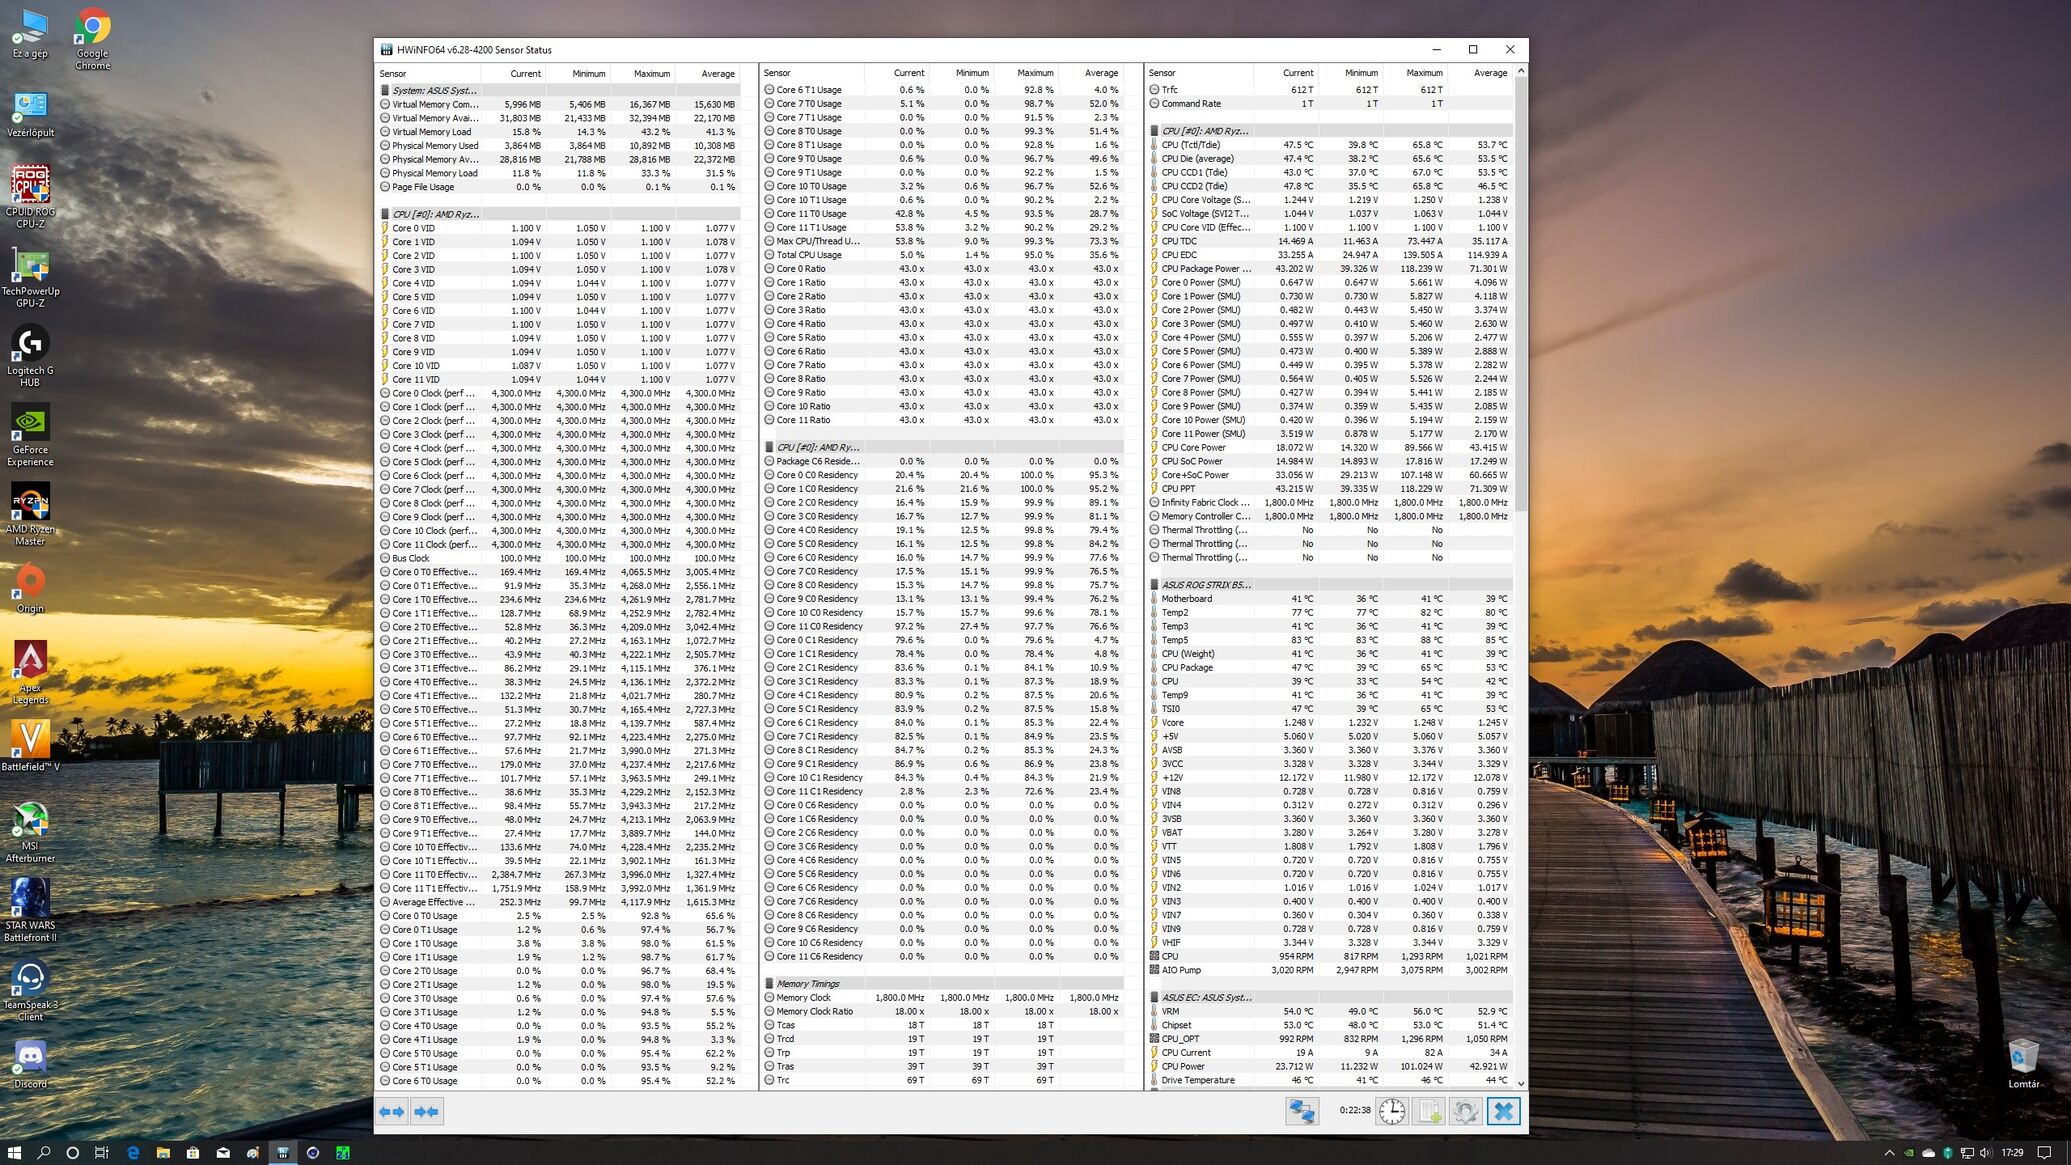Open CPUID ROG CPU-Z desktop icon
2071x1165 pixels.
pyautogui.click(x=30, y=197)
